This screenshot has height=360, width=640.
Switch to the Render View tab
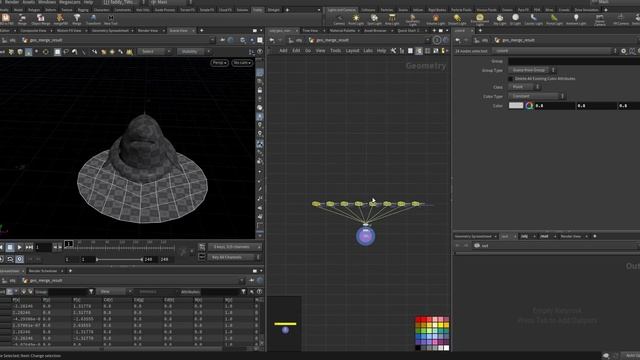(148, 31)
